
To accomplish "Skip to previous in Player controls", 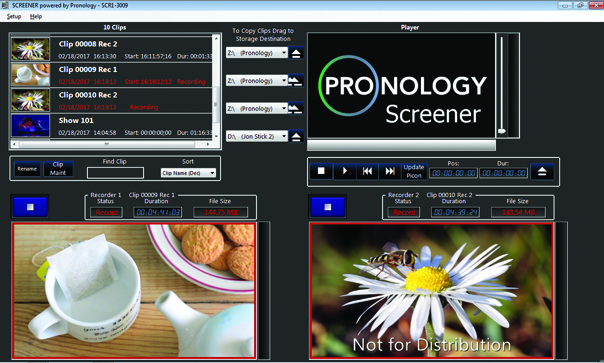I will coord(367,171).
